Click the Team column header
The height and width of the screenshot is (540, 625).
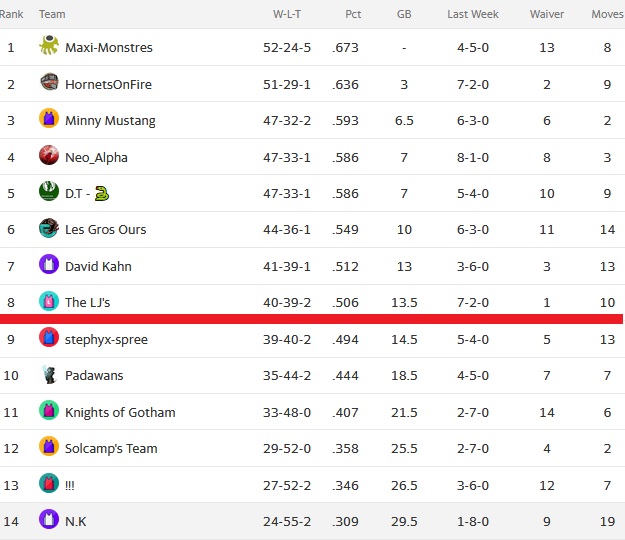click(x=52, y=14)
